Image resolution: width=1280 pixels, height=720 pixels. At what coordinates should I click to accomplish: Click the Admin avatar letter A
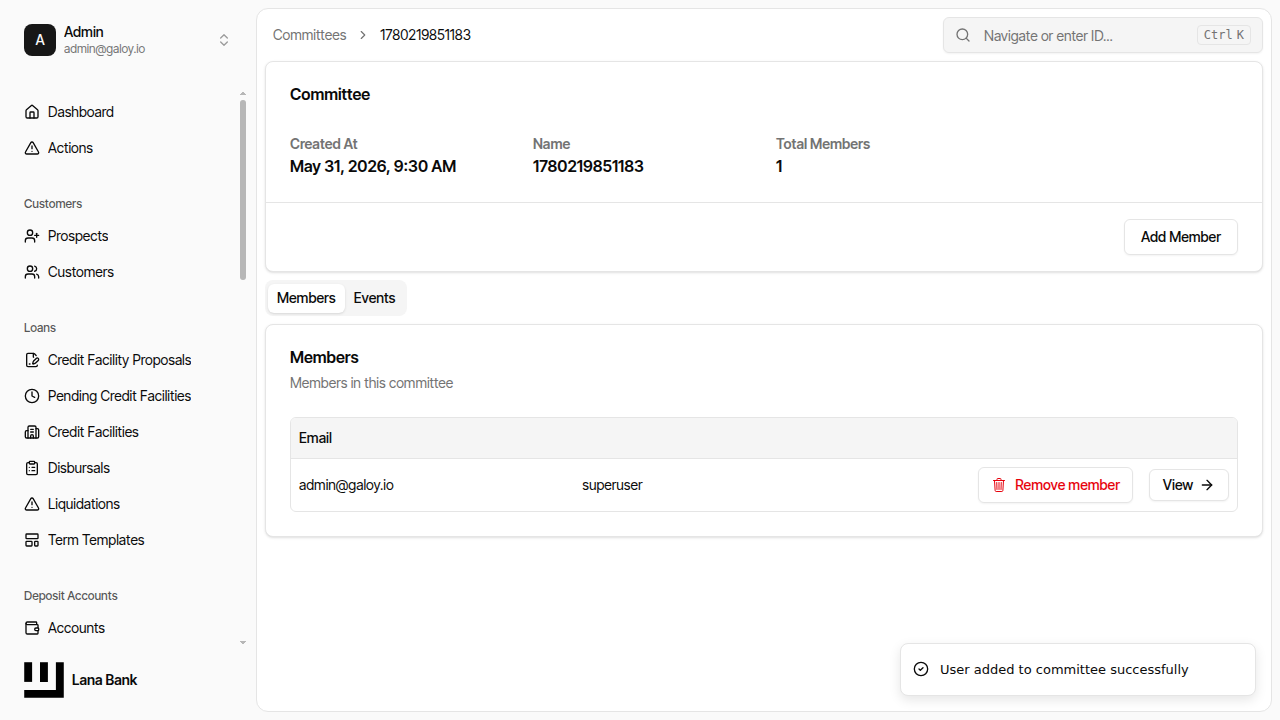(40, 40)
